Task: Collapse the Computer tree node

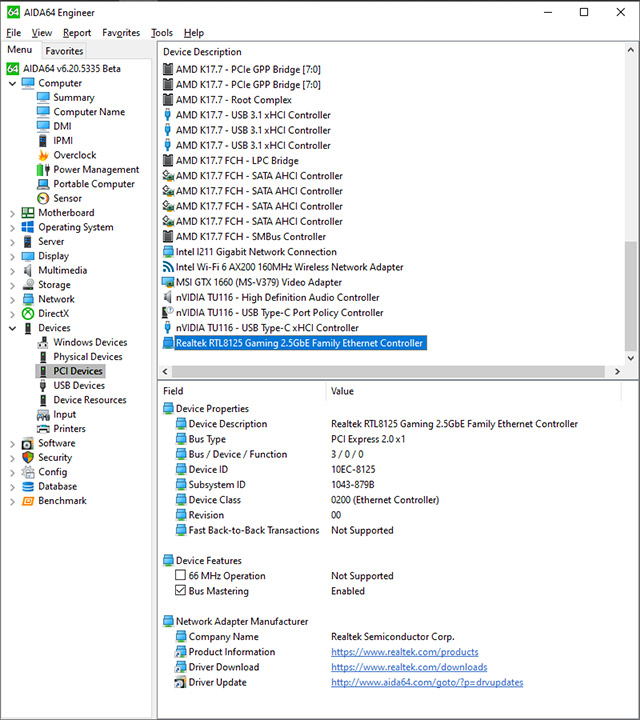Action: (12, 84)
